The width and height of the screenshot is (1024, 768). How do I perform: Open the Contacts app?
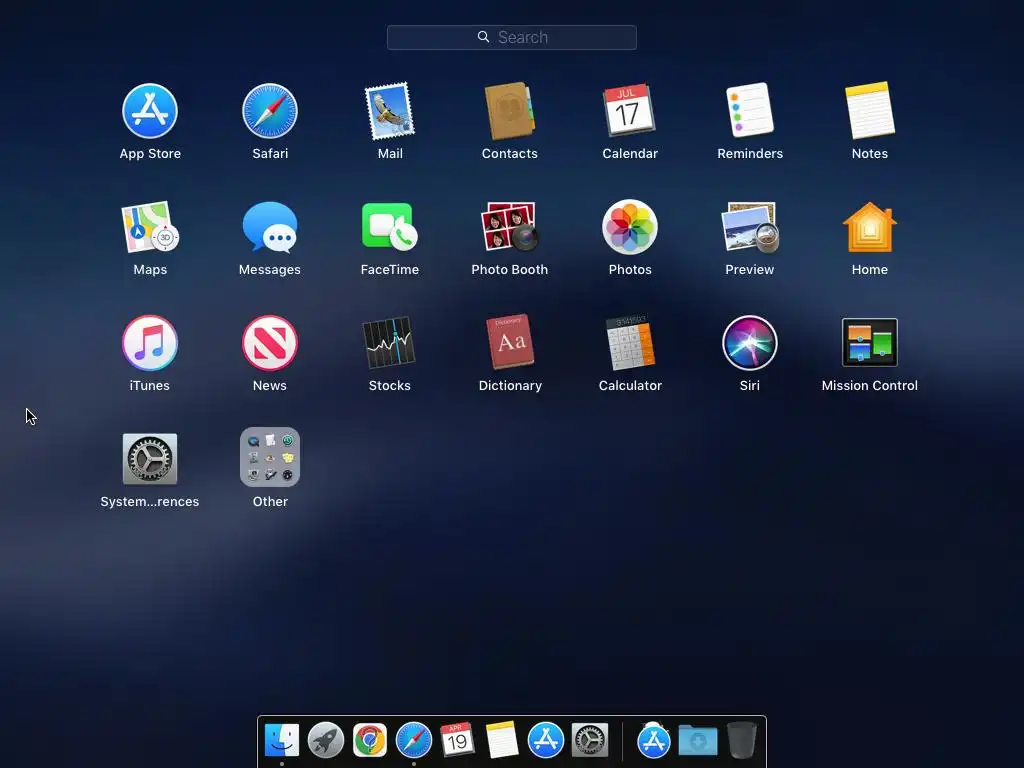pos(509,111)
